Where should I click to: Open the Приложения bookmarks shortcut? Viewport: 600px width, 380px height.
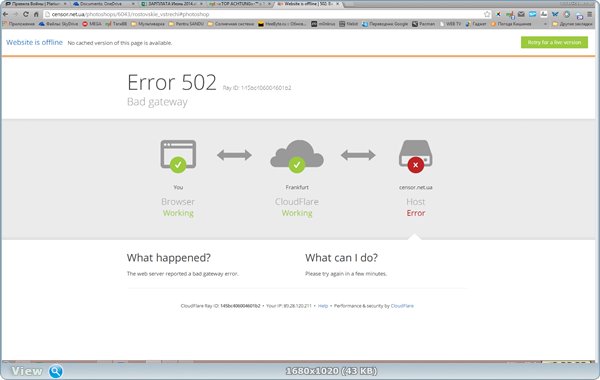pos(19,24)
